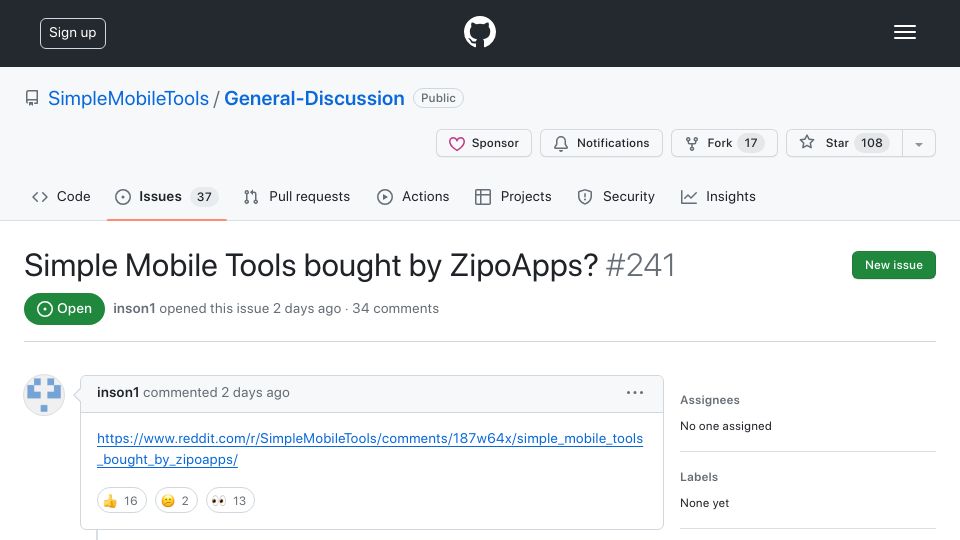Viewport: 960px width, 540px height.
Task: Click the Sponsor heart button
Action: point(484,143)
